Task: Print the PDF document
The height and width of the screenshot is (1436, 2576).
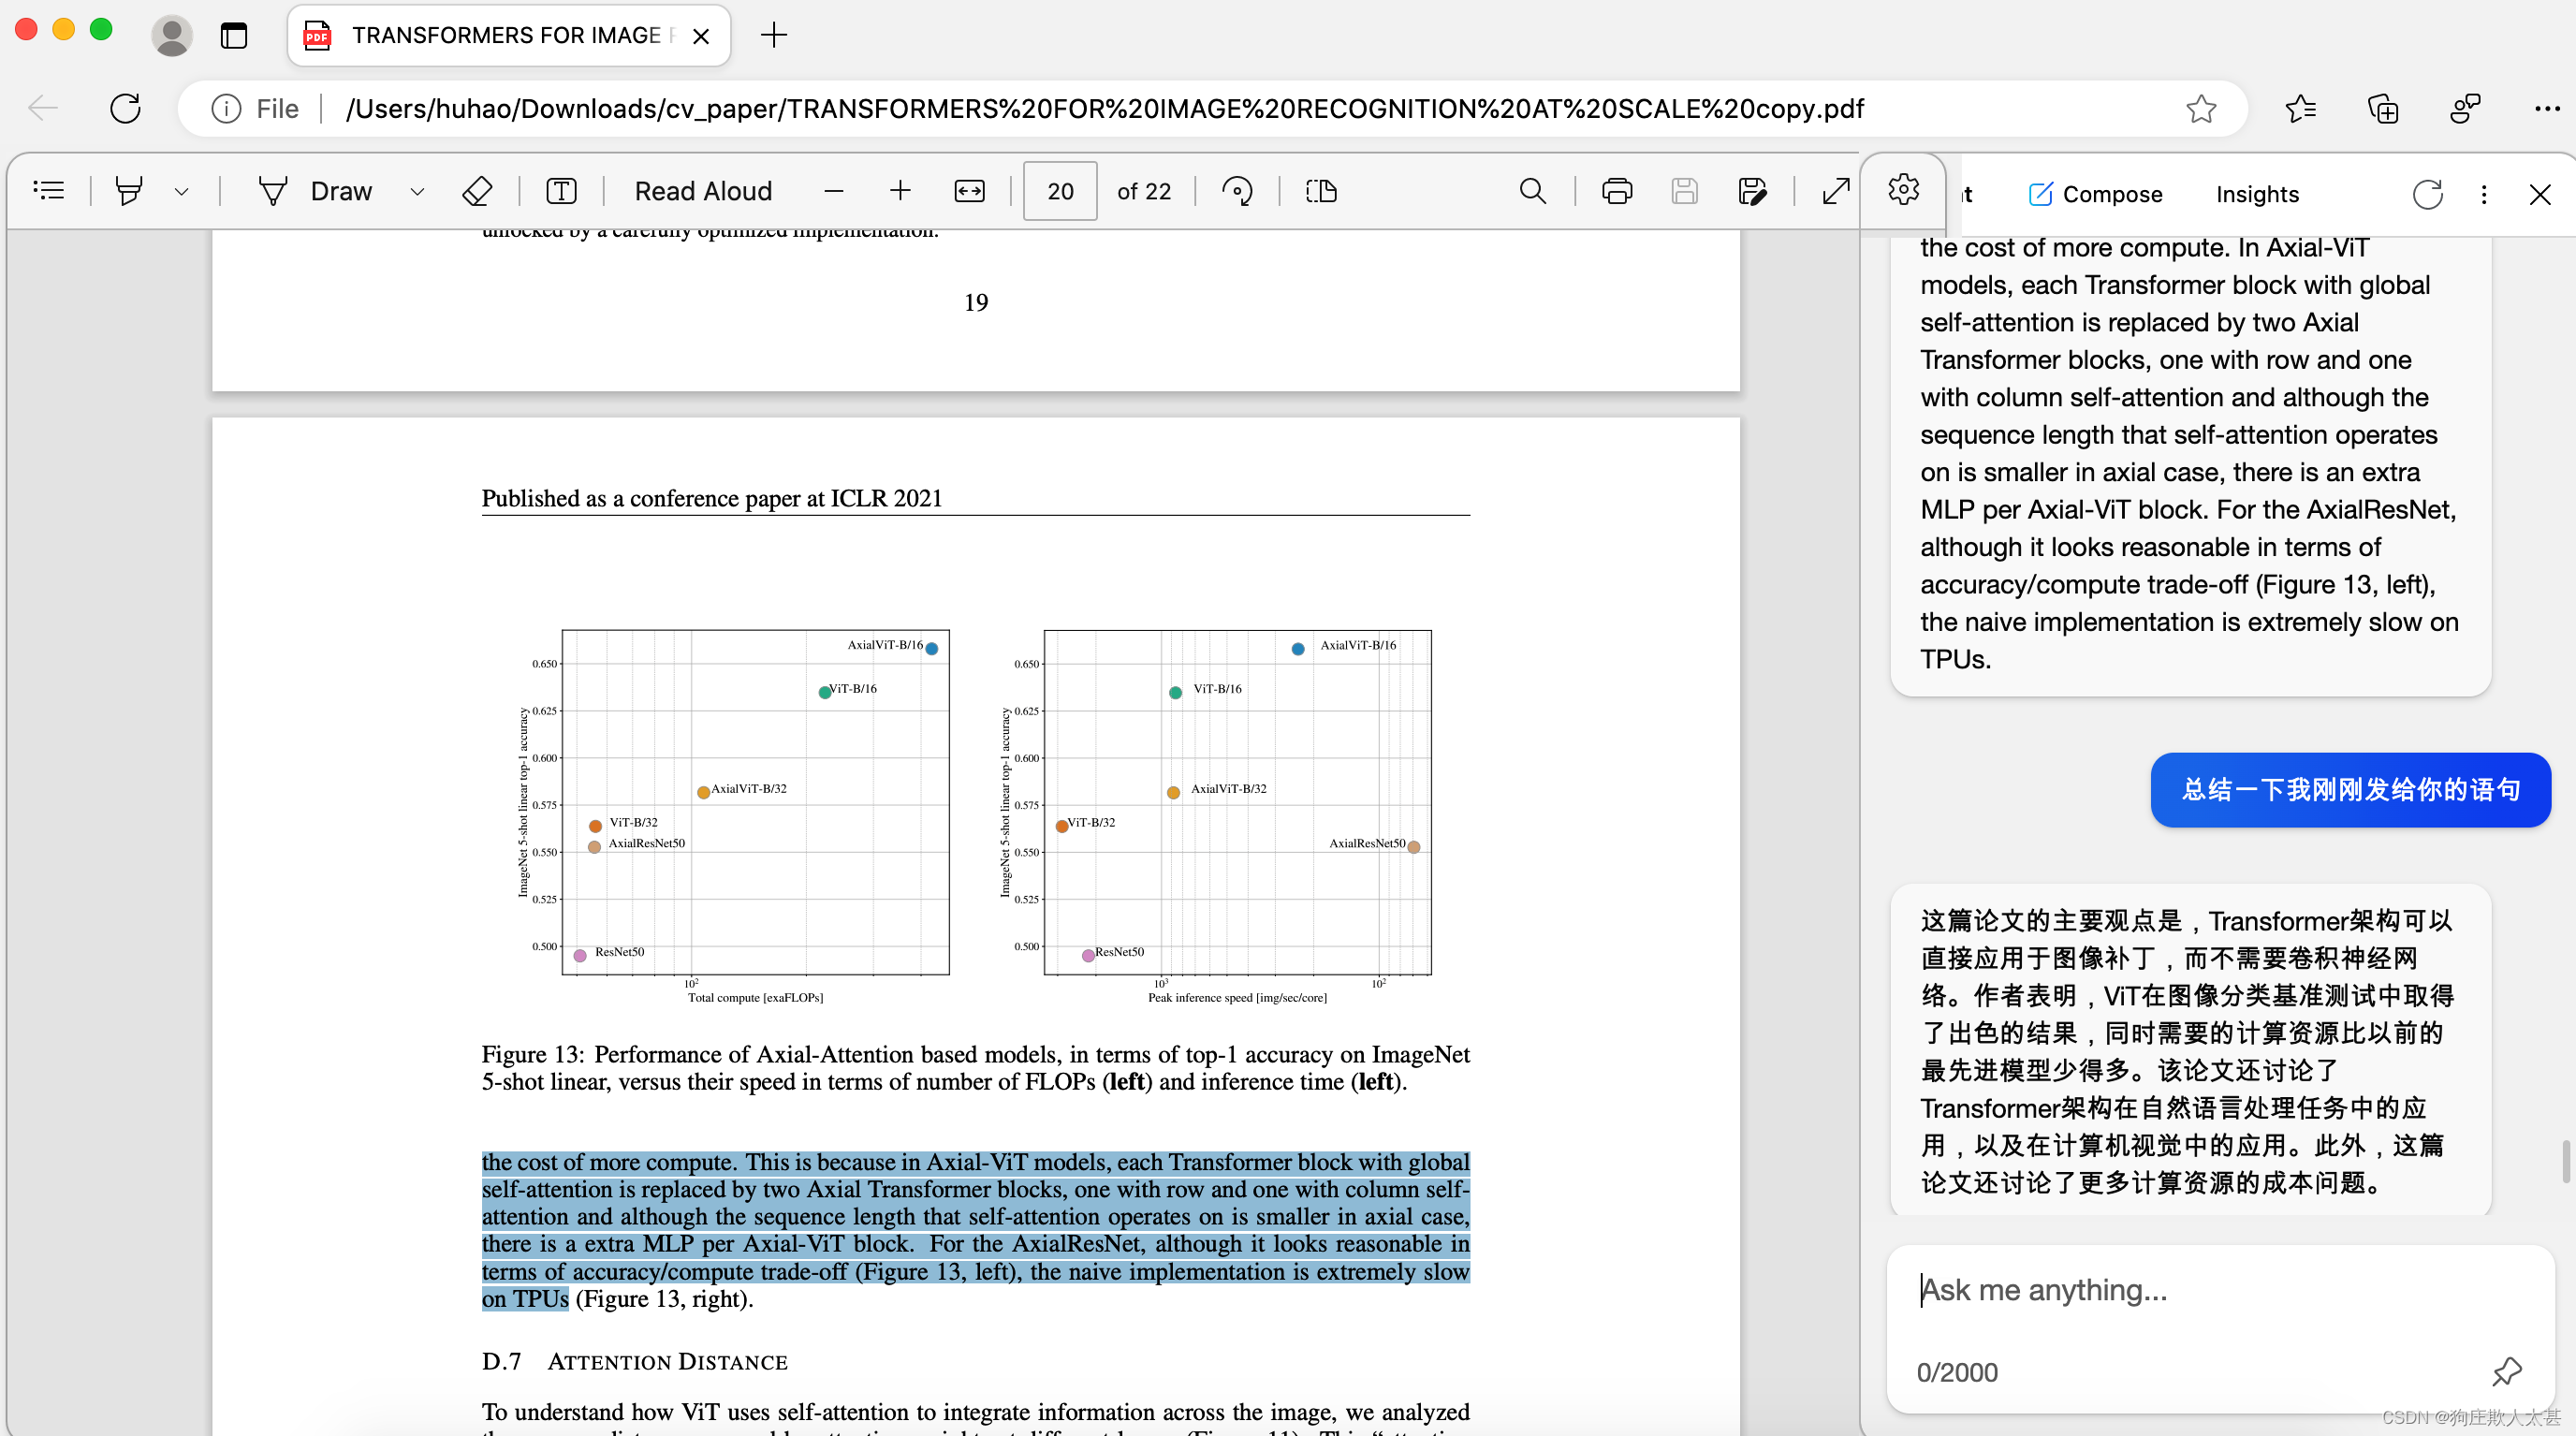Action: (1616, 190)
